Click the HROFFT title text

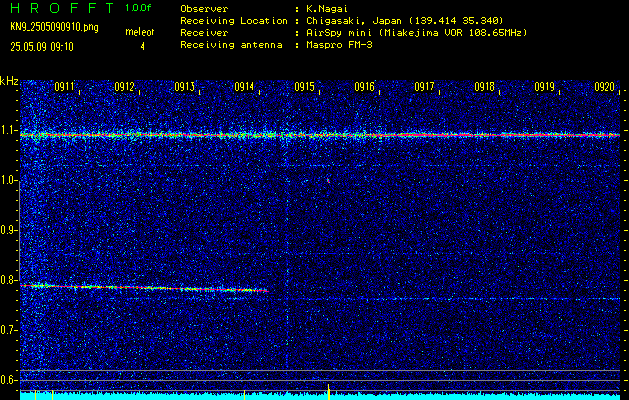62,8
